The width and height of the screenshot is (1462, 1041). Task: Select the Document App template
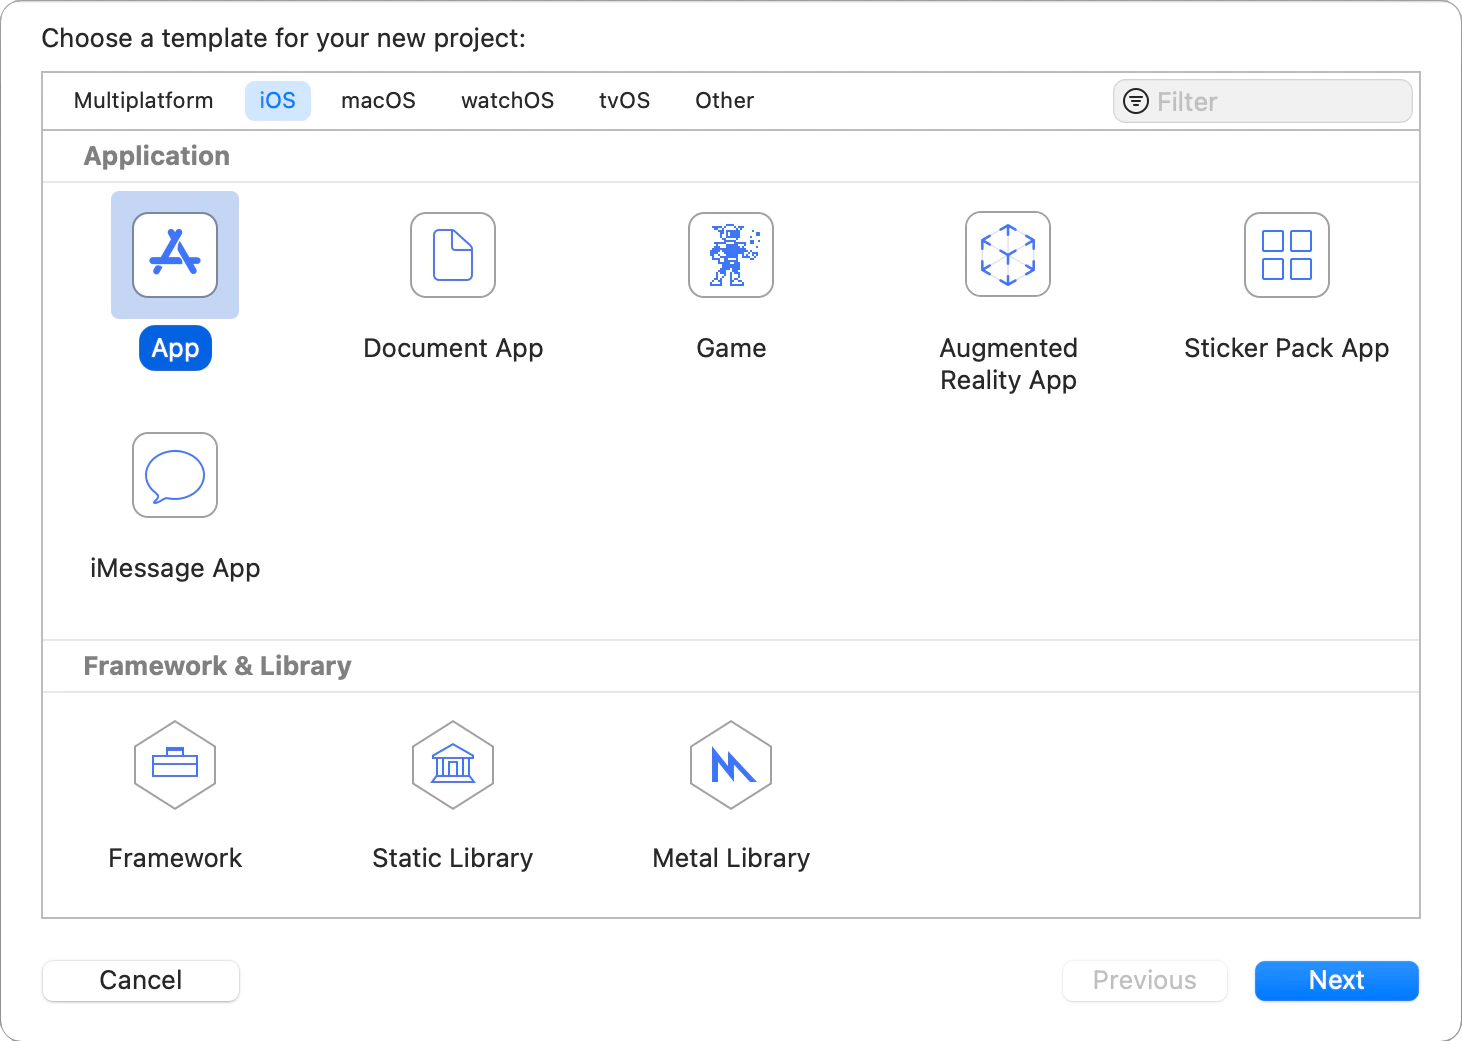pyautogui.click(x=452, y=255)
